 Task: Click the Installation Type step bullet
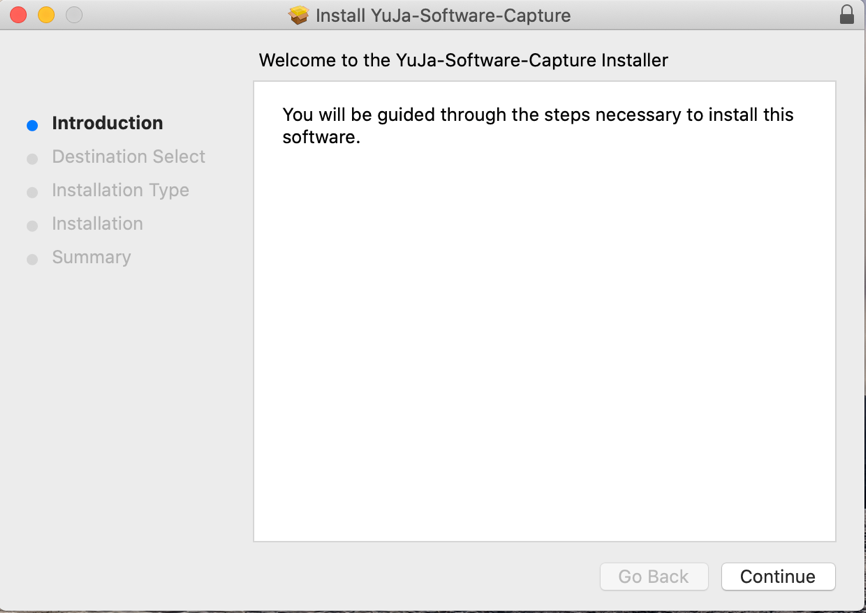(x=32, y=192)
